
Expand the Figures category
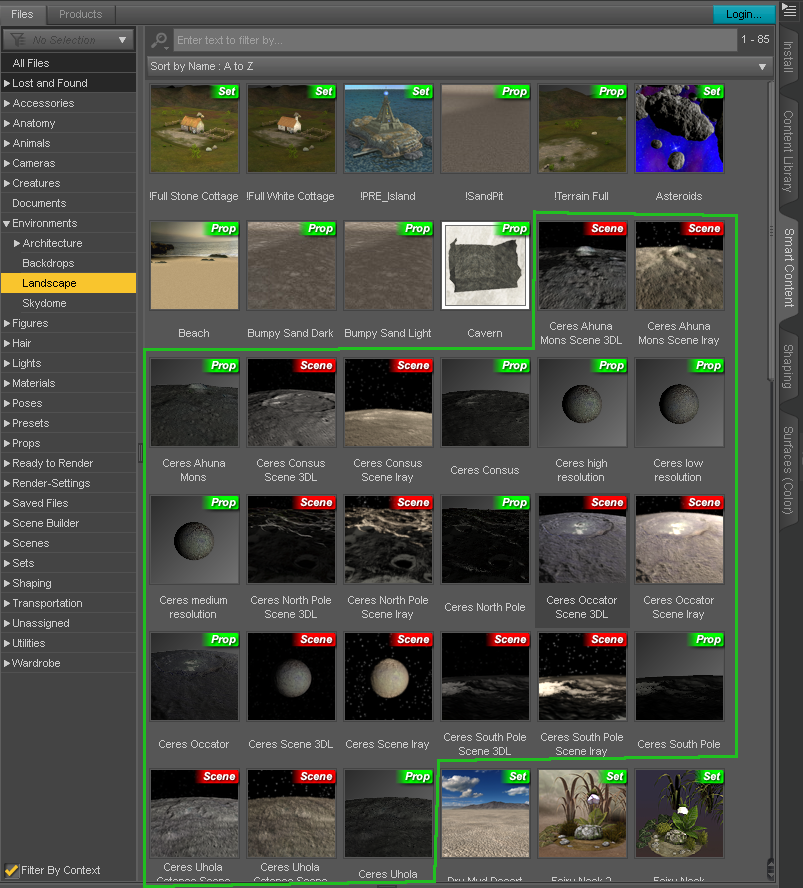click(x=7, y=323)
